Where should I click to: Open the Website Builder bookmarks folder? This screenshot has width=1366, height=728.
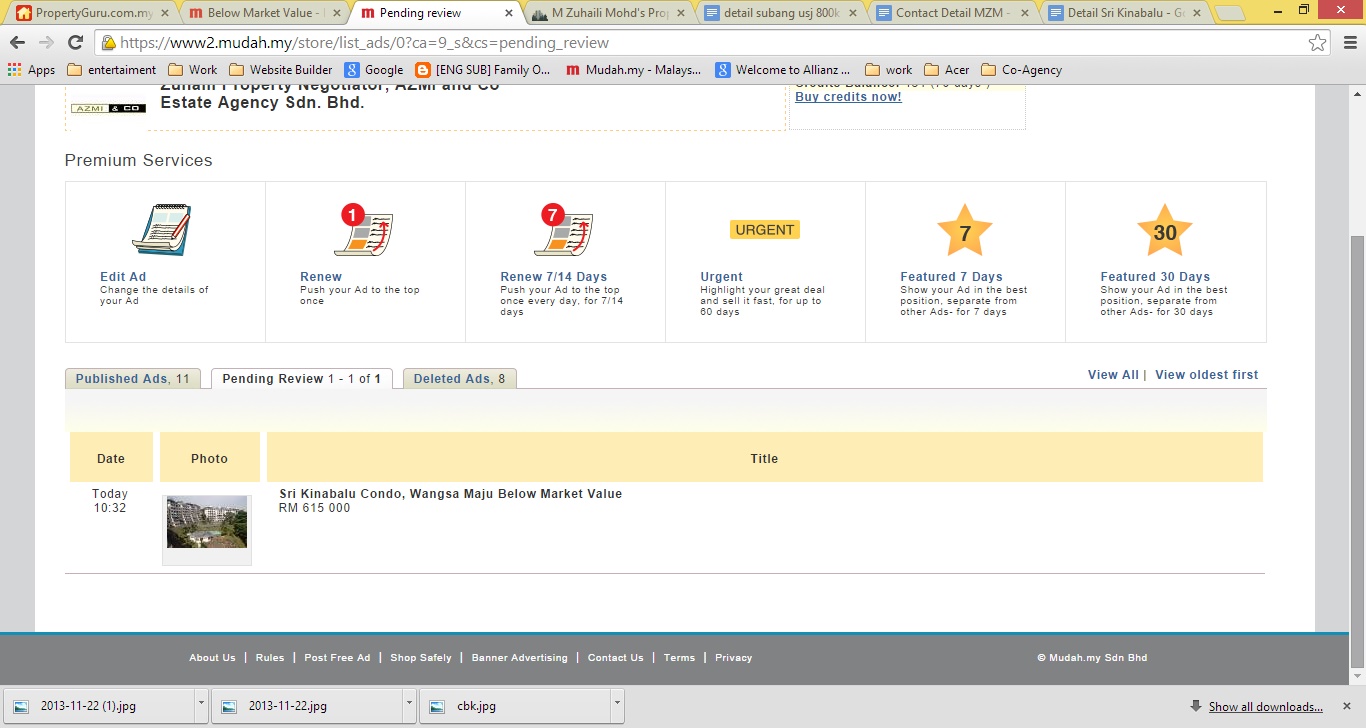coord(281,70)
